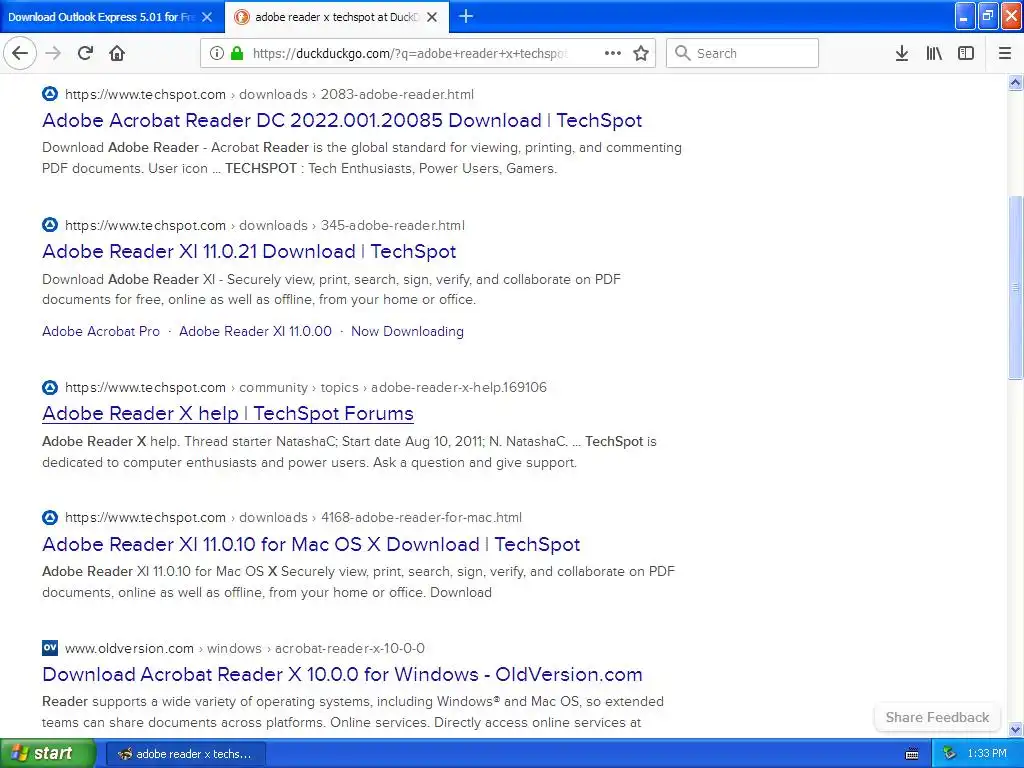Image resolution: width=1024 pixels, height=768 pixels.
Task: Click URL text adobe-reader-x-help.169106
Action: coord(458,387)
